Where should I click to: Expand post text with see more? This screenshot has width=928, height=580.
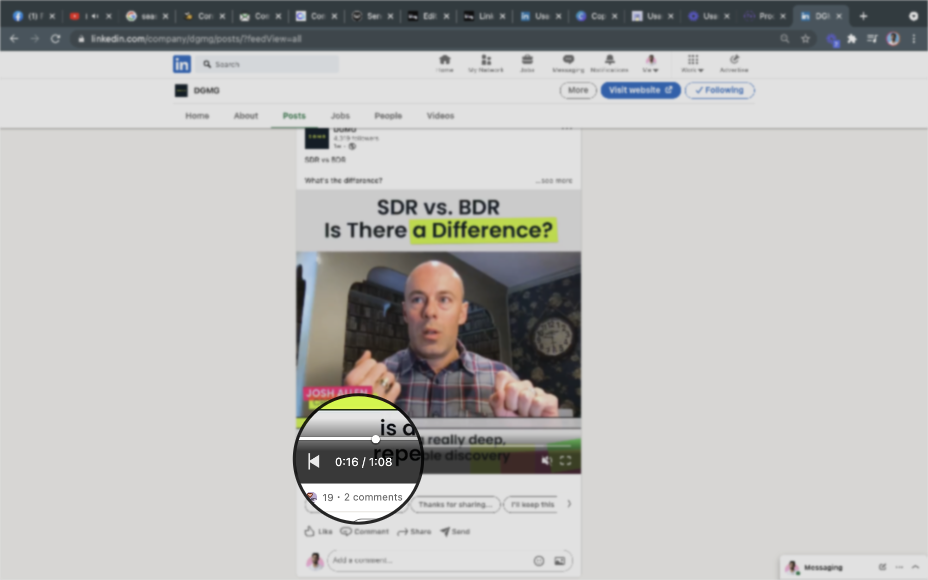click(556, 181)
